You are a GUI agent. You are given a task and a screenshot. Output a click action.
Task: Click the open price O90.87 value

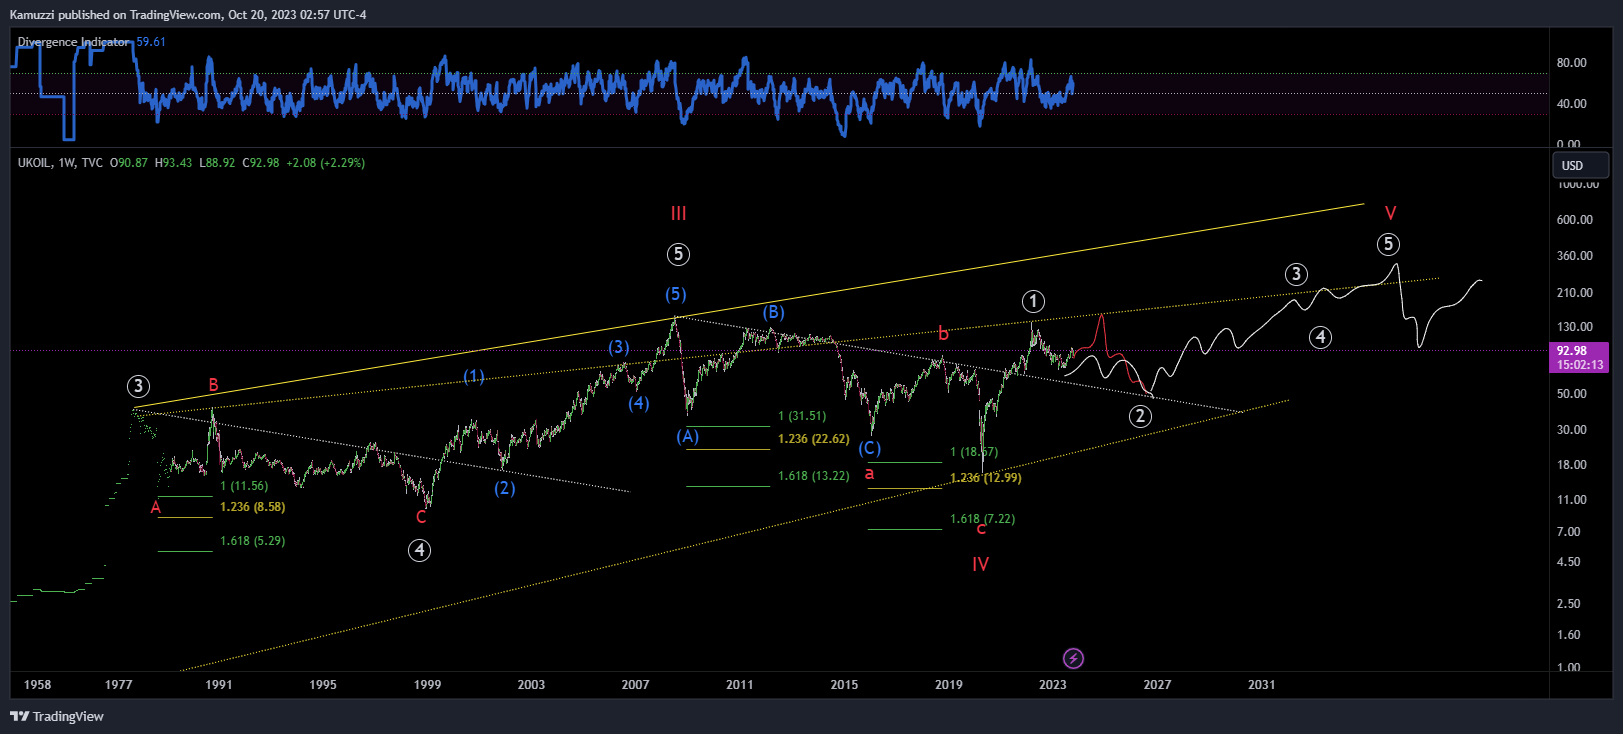129,163
